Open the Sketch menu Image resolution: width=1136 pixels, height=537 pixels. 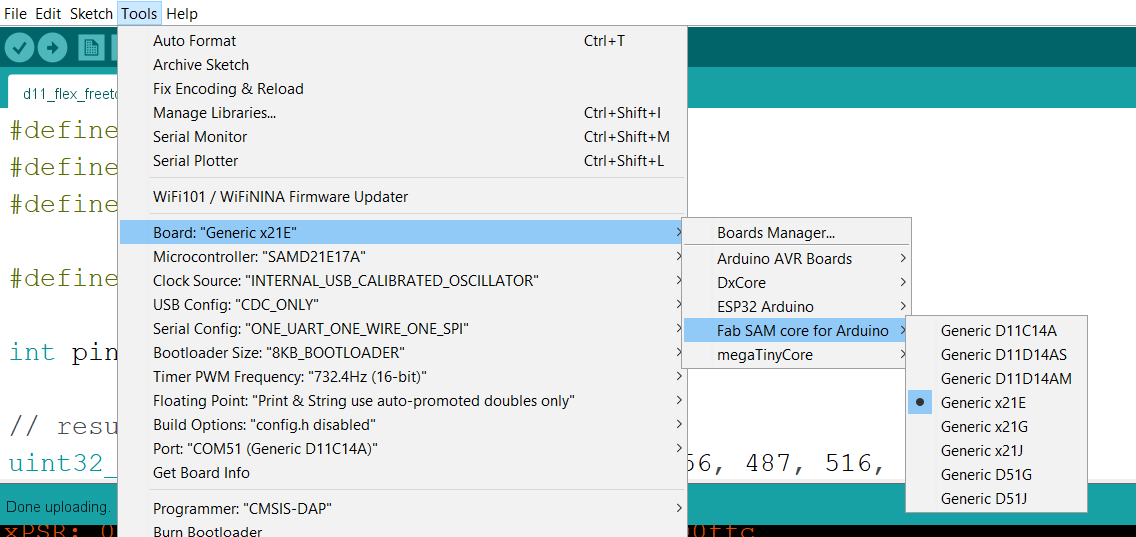91,13
